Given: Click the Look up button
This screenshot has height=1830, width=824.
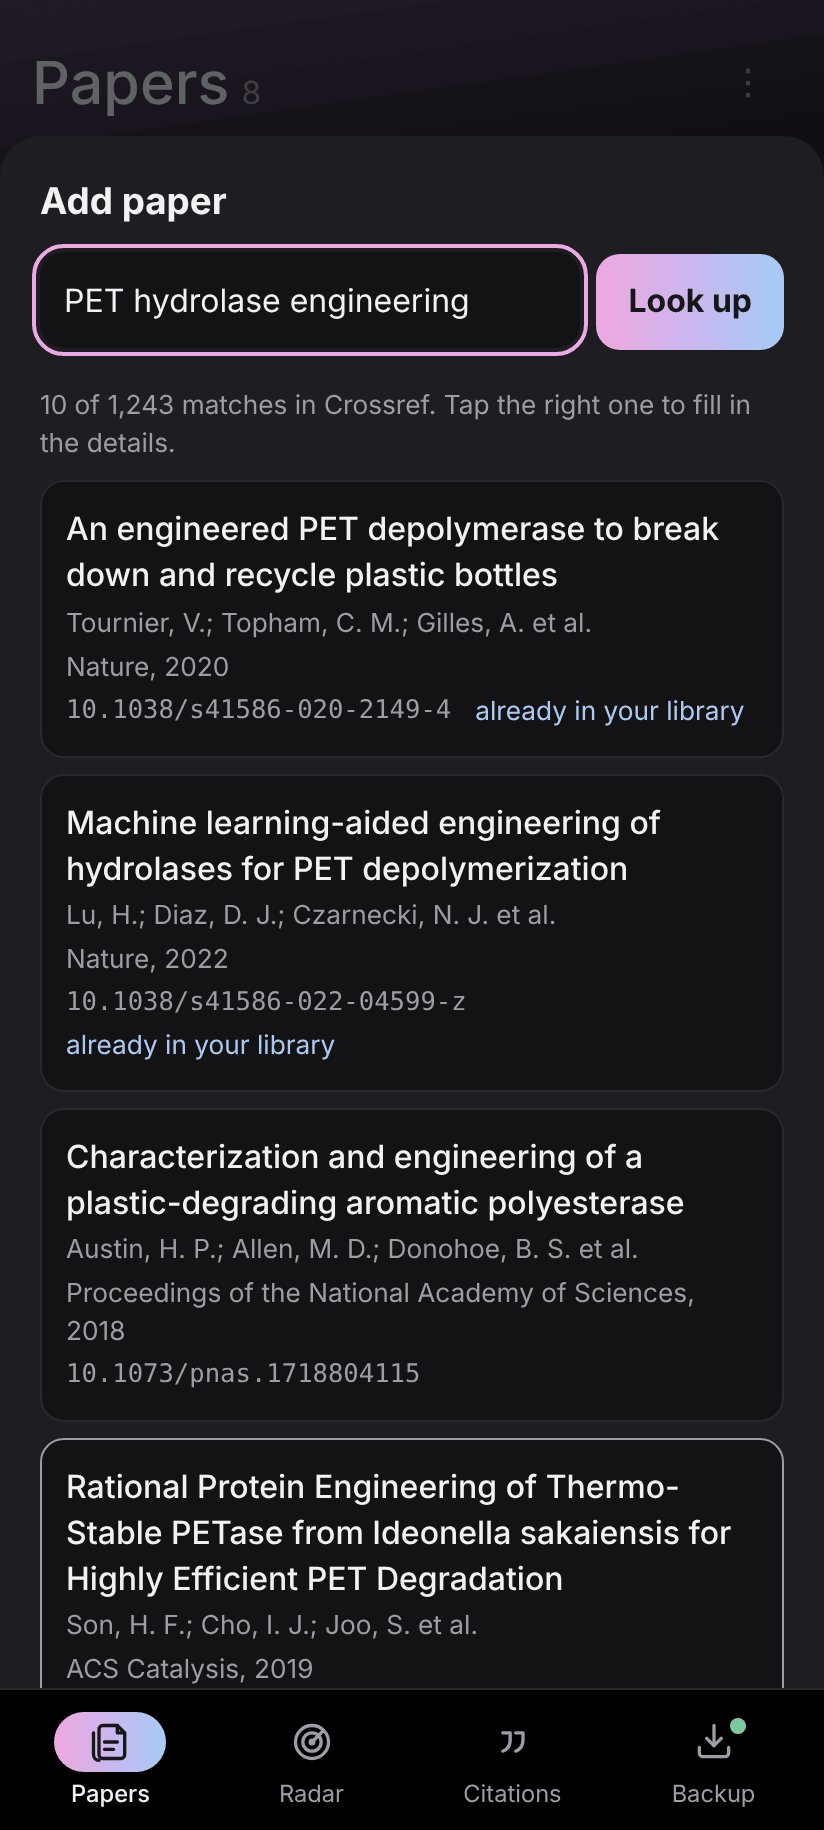Looking at the screenshot, I should (690, 302).
